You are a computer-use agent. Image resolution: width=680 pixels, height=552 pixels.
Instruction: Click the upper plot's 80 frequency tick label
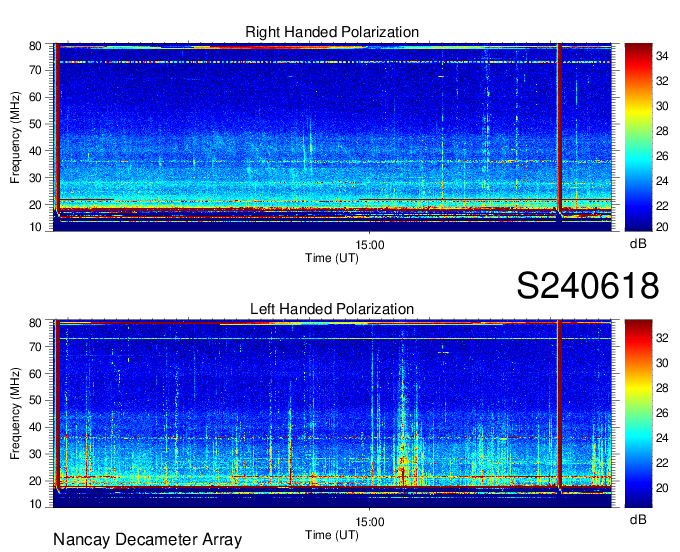click(35, 46)
